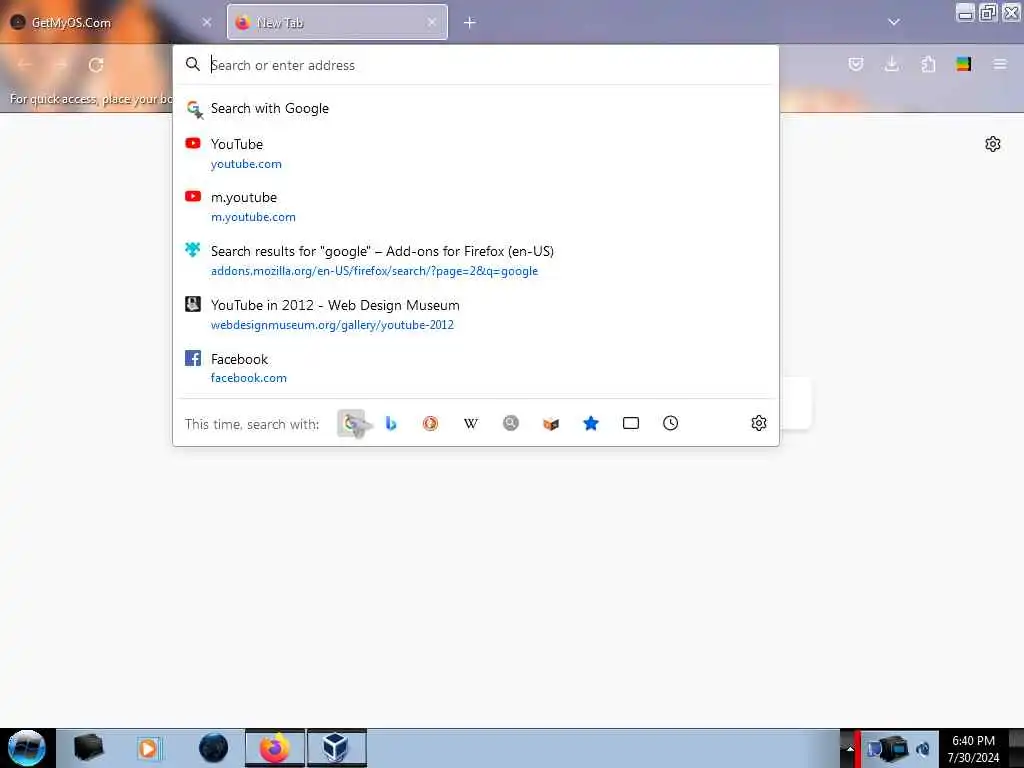Open new tab page customize gear
1024x768 pixels.
pos(993,144)
